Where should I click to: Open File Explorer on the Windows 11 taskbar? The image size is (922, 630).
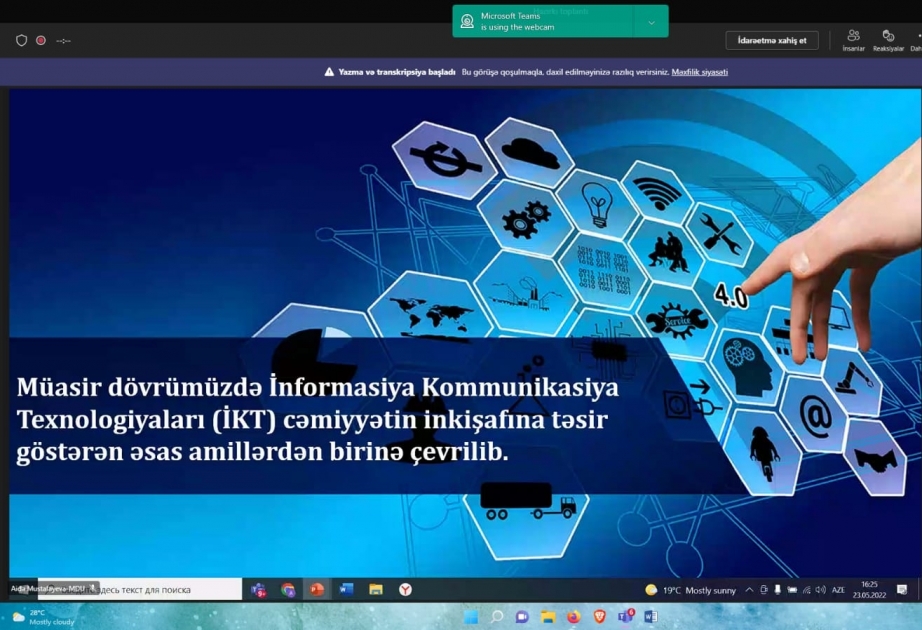548,616
